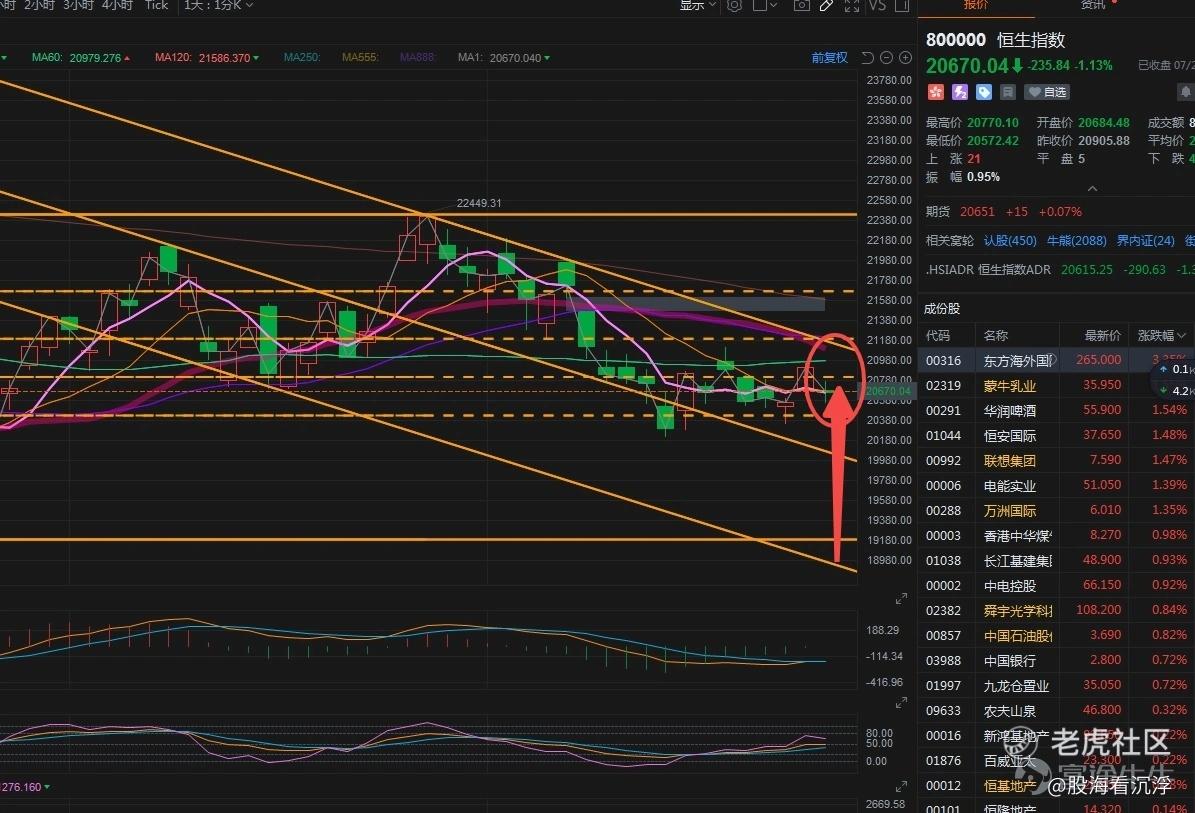Sort by the 最新价 column header
Viewport: 1195px width, 813px height.
click(x=1103, y=335)
